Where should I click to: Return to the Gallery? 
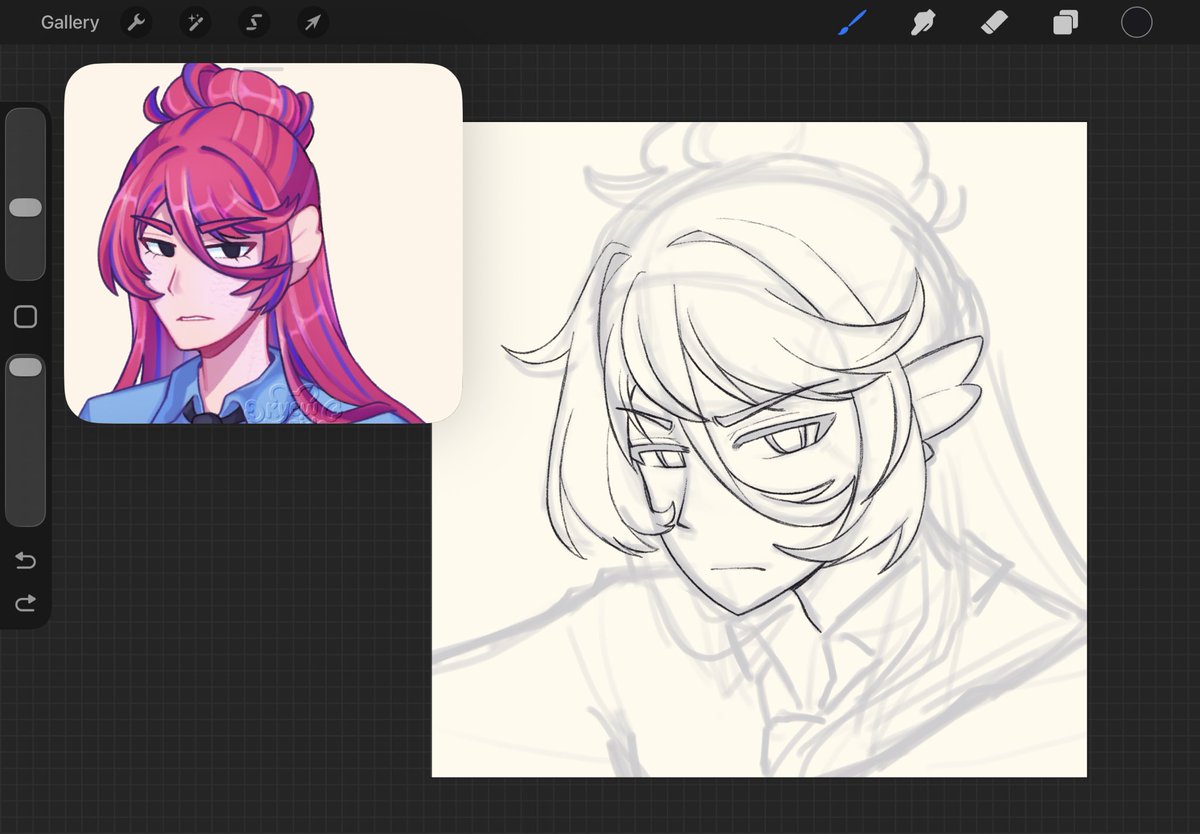70,22
